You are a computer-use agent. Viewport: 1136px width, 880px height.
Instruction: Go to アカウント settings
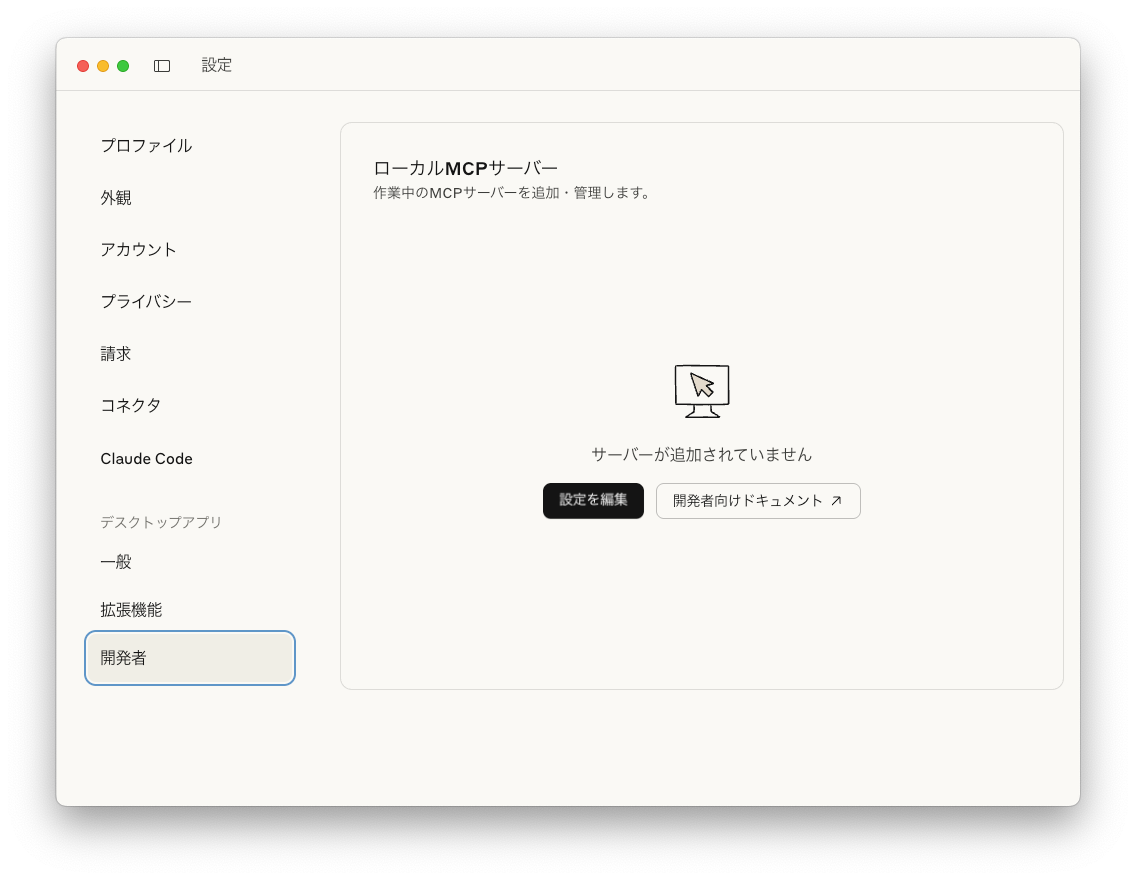tap(190, 250)
